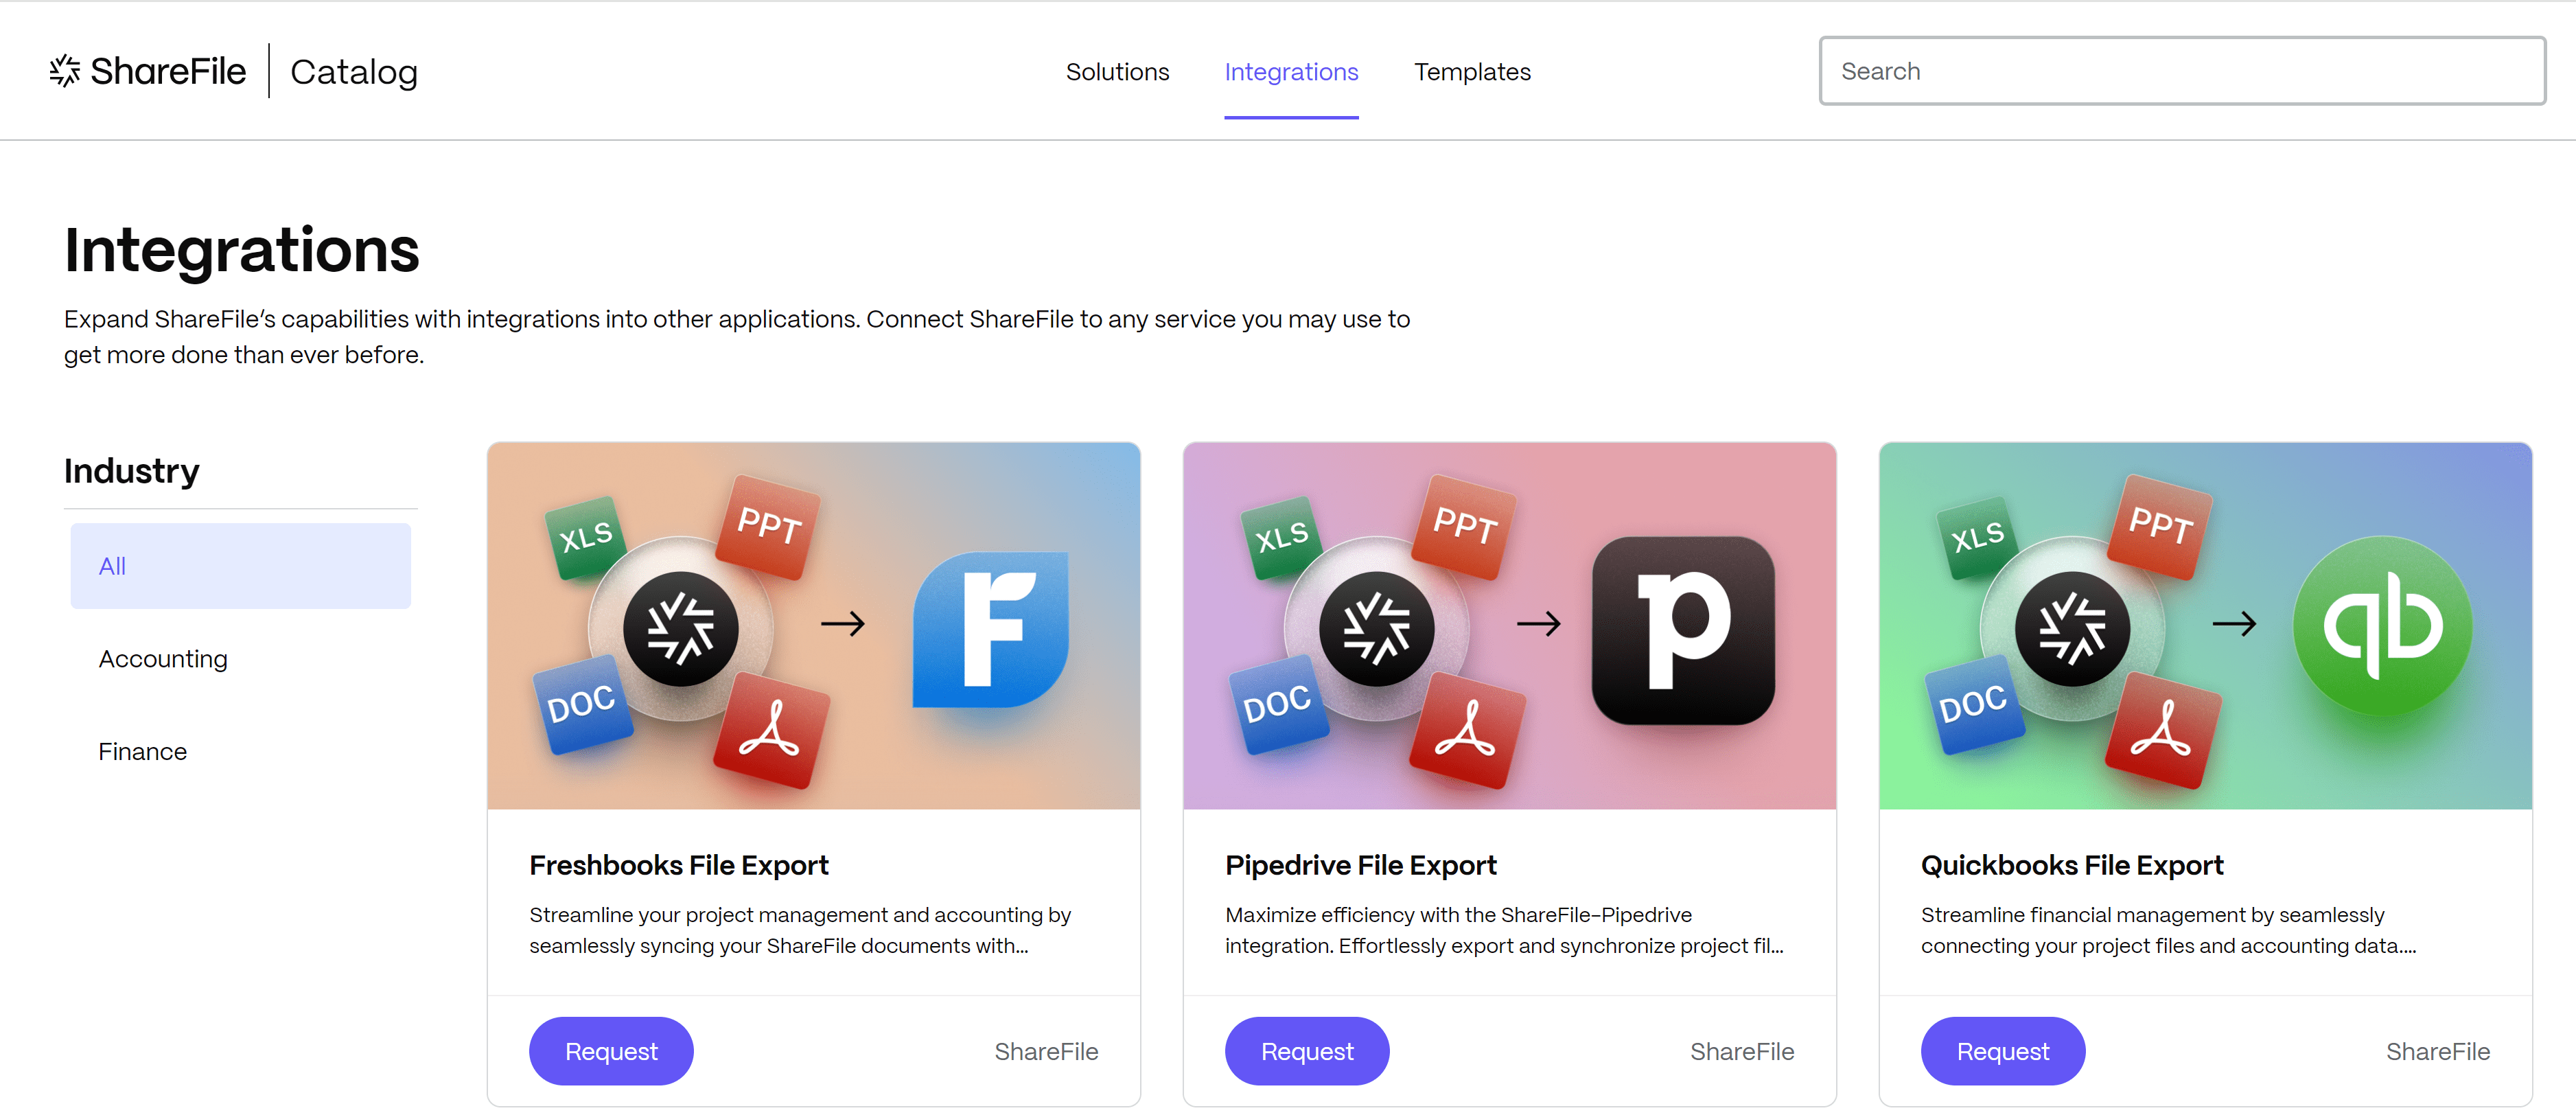The height and width of the screenshot is (1115, 2576).
Task: Open the Templates navigation menu
Action: (1472, 71)
